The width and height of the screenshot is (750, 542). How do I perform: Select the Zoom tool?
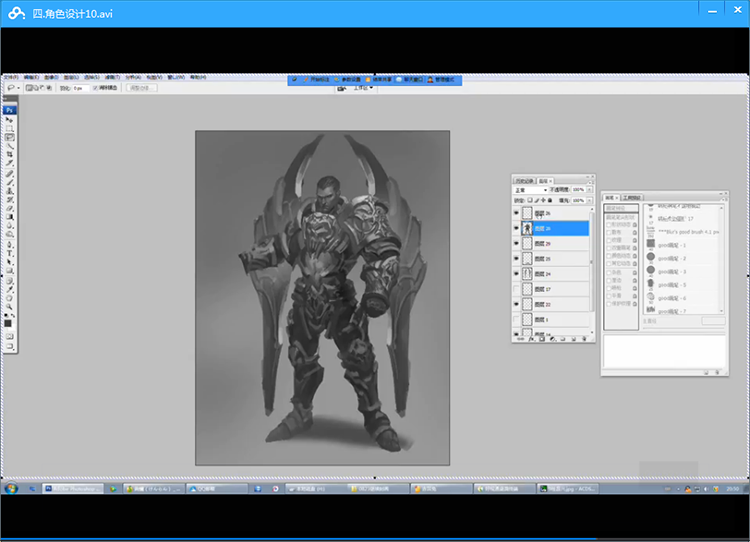9,307
